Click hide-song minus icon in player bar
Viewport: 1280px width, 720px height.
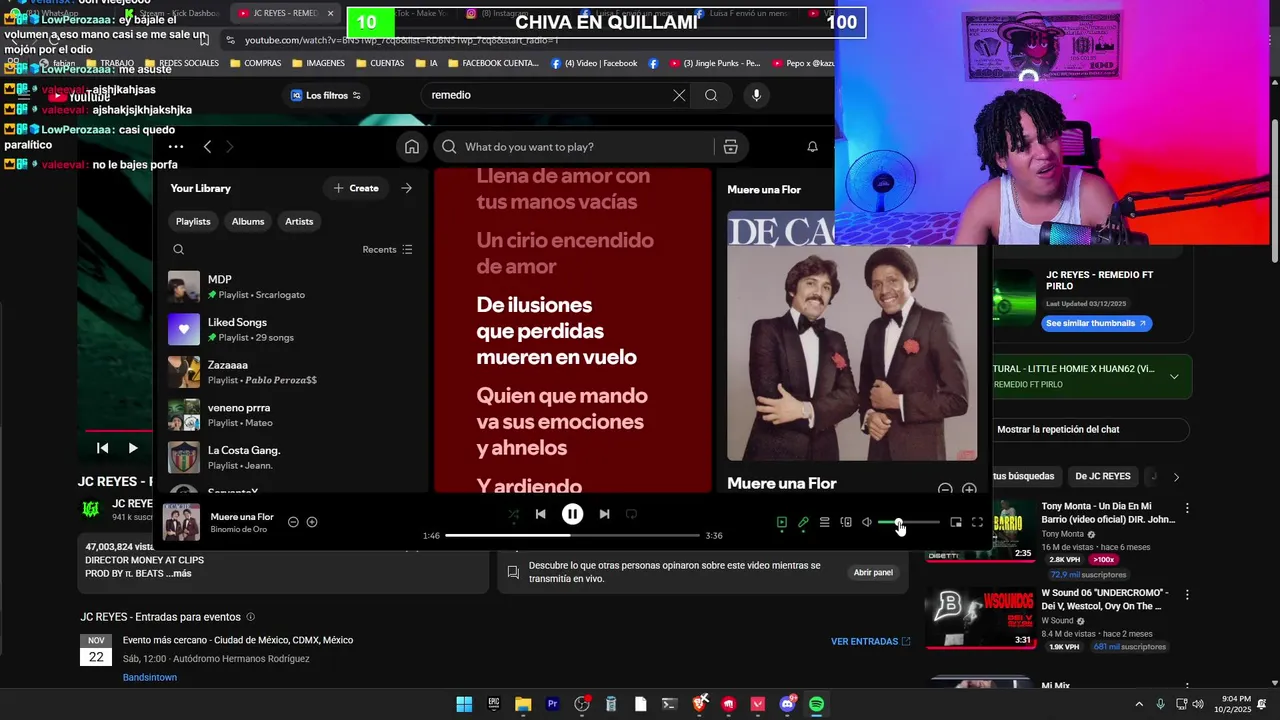(x=293, y=522)
